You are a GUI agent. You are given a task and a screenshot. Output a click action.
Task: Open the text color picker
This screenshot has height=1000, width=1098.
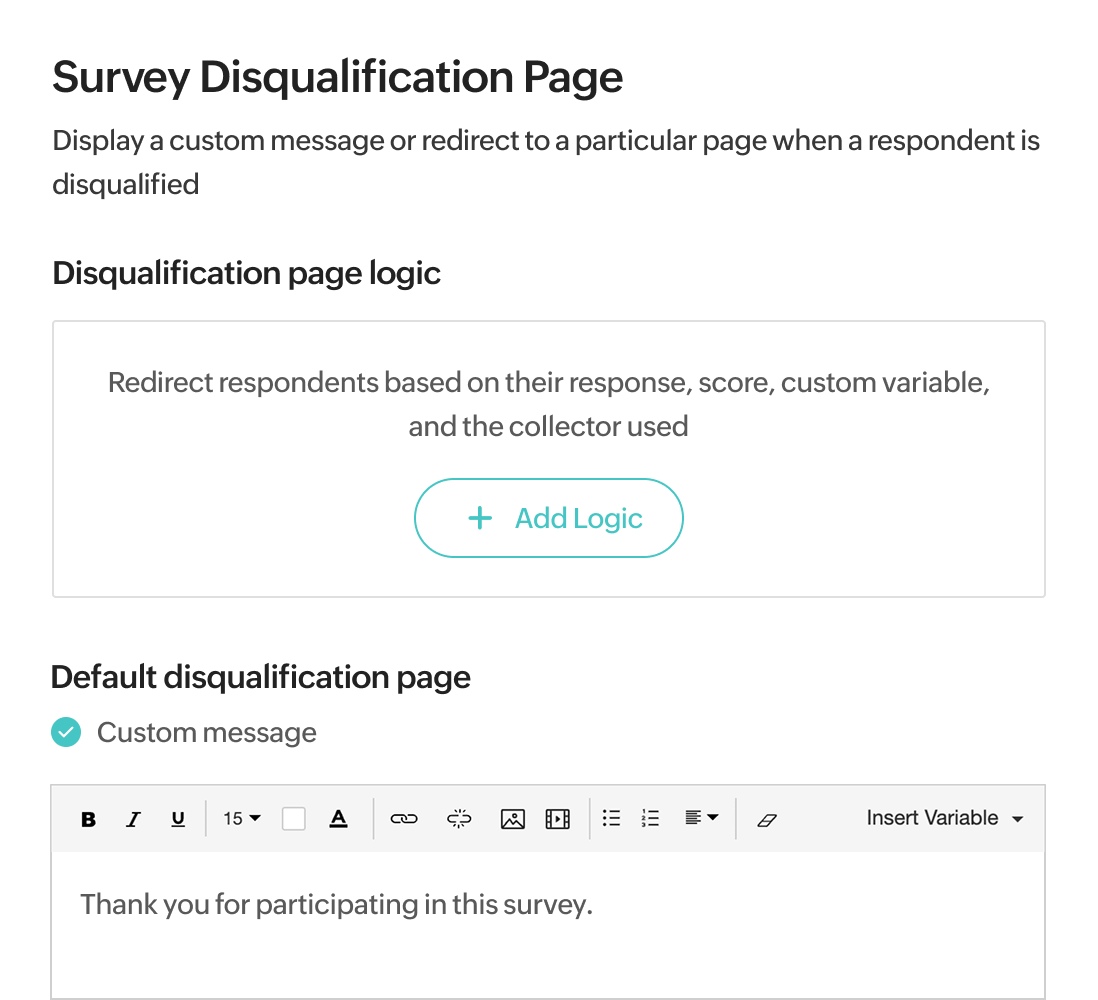tap(339, 819)
